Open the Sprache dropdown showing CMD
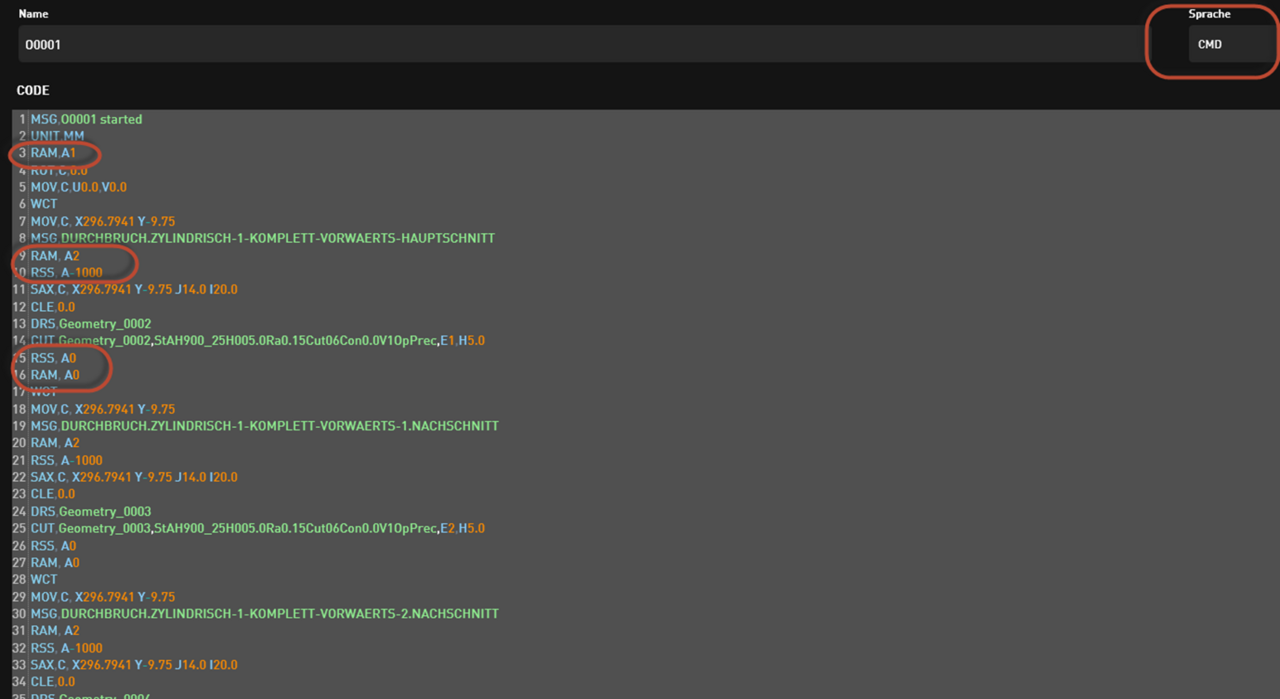This screenshot has width=1280, height=699. pyautogui.click(x=1230, y=44)
